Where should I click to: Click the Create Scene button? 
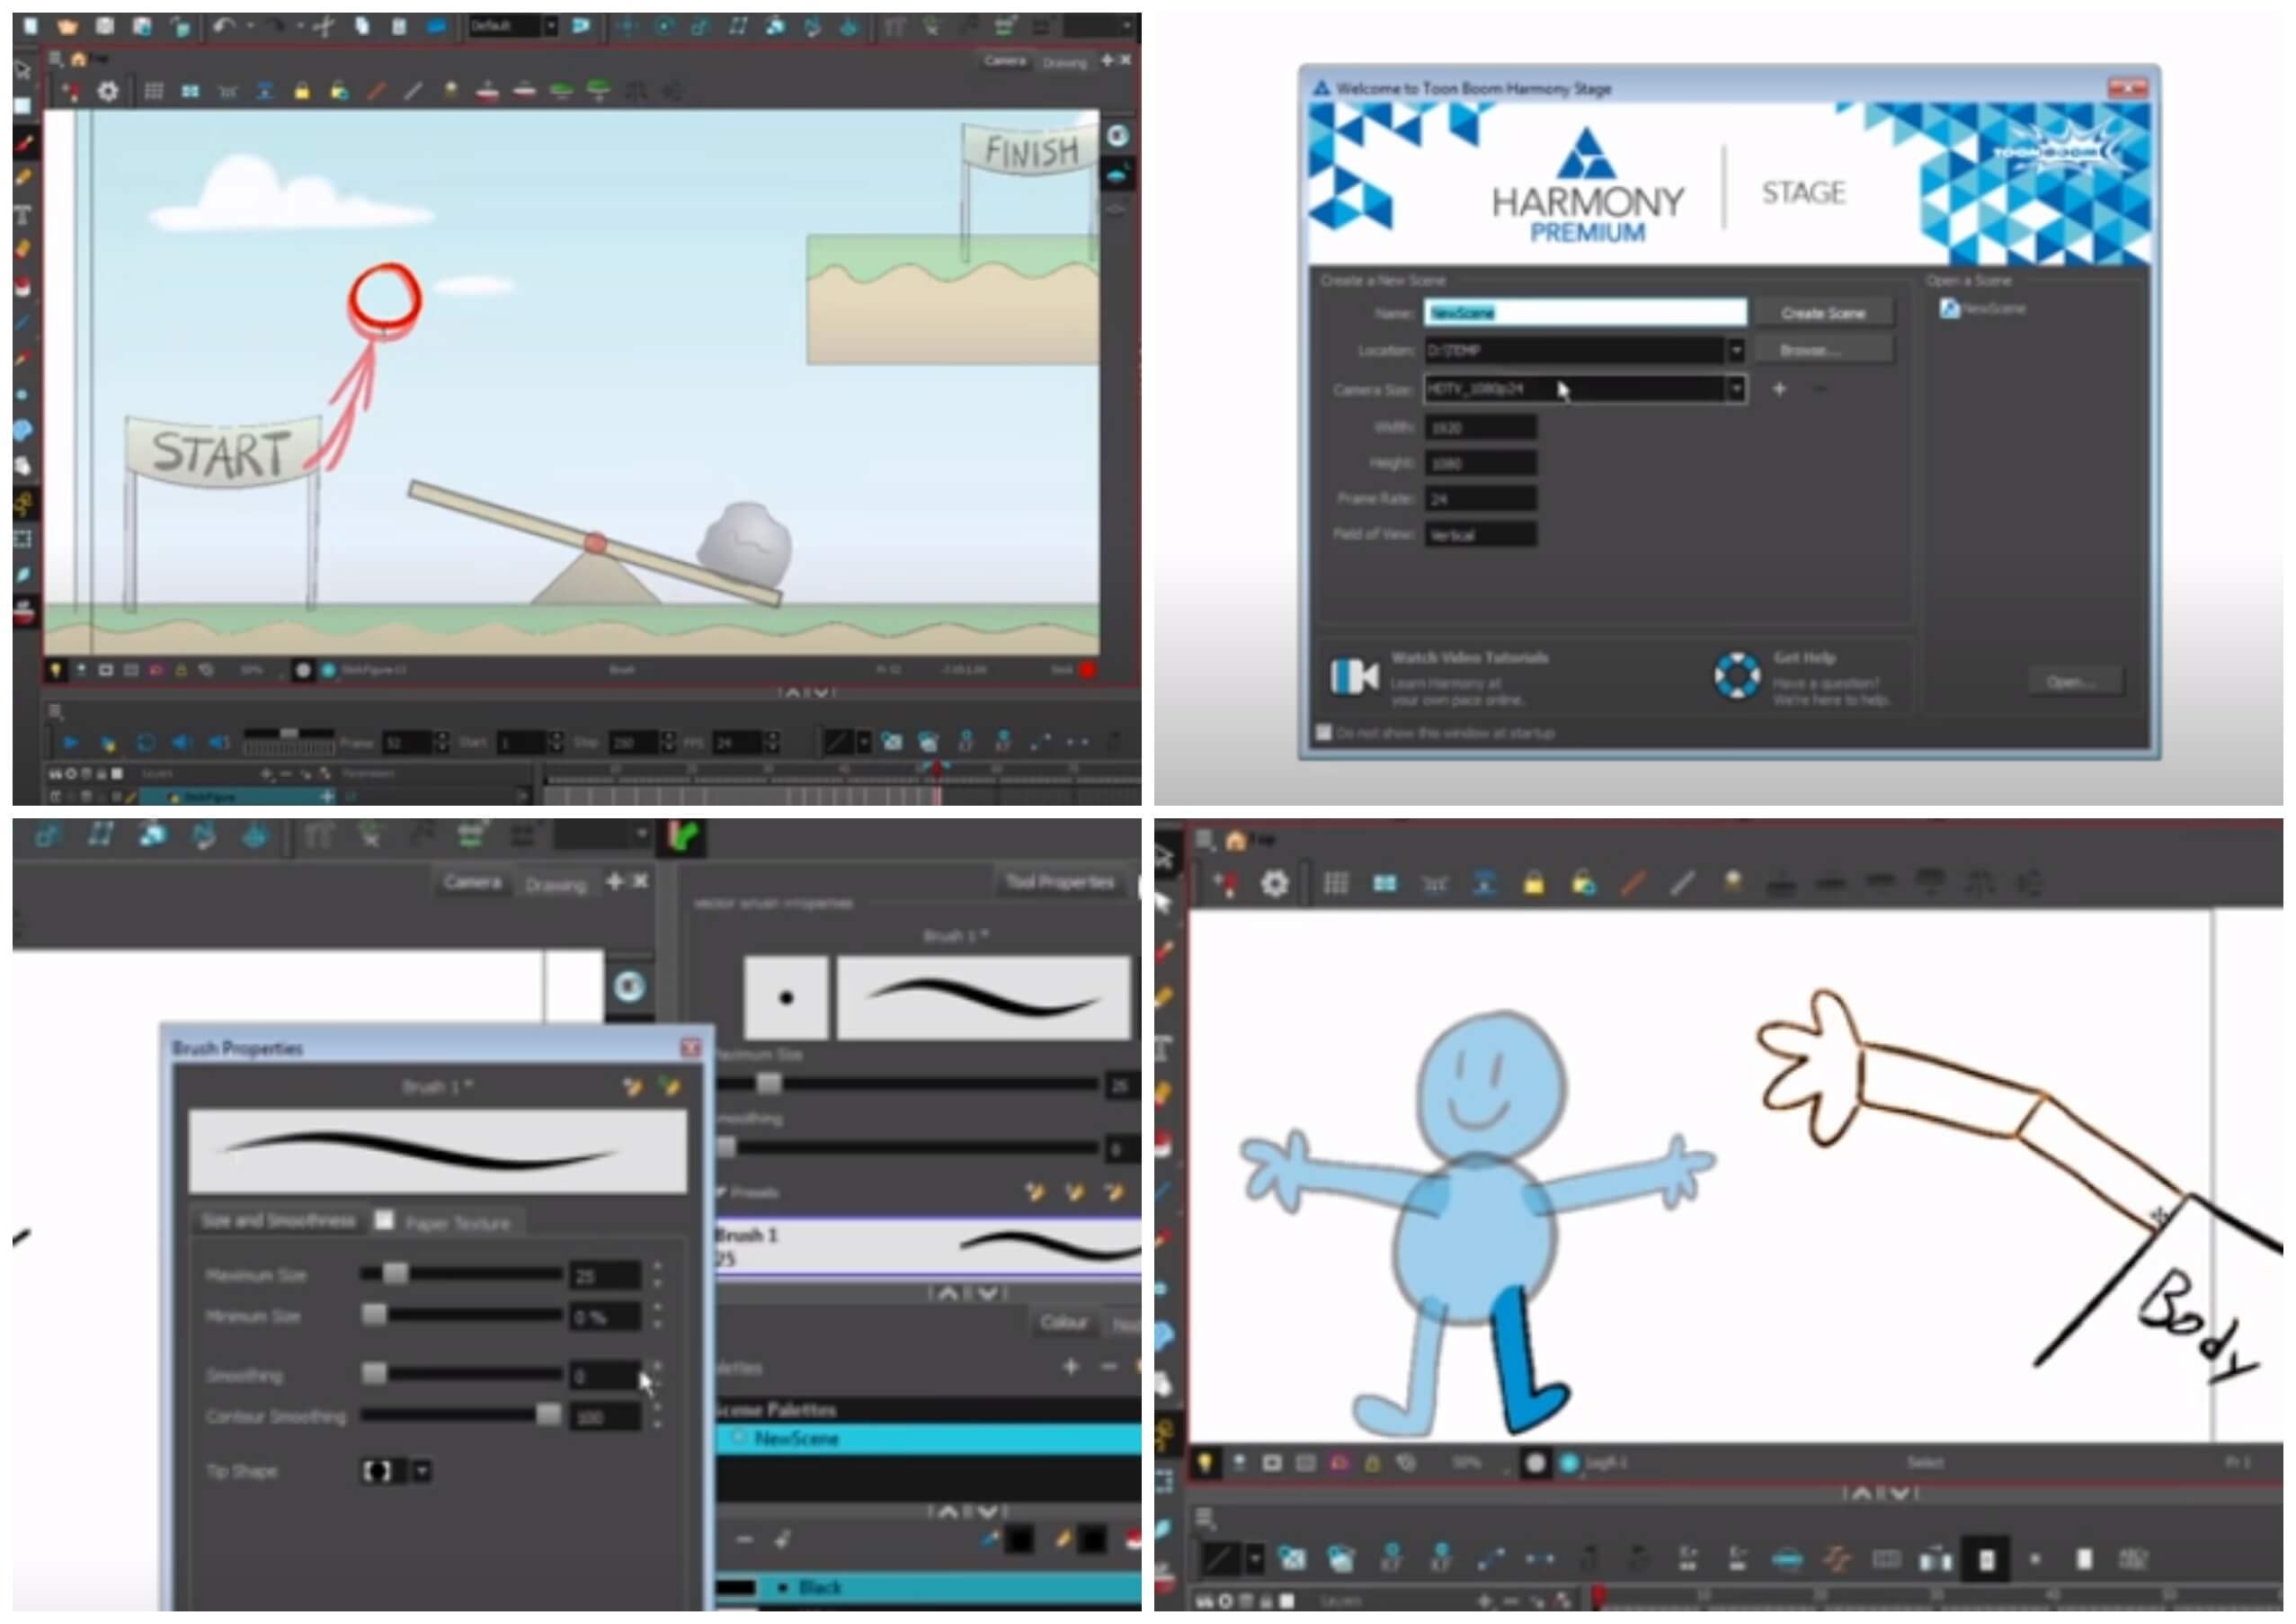(x=1823, y=313)
